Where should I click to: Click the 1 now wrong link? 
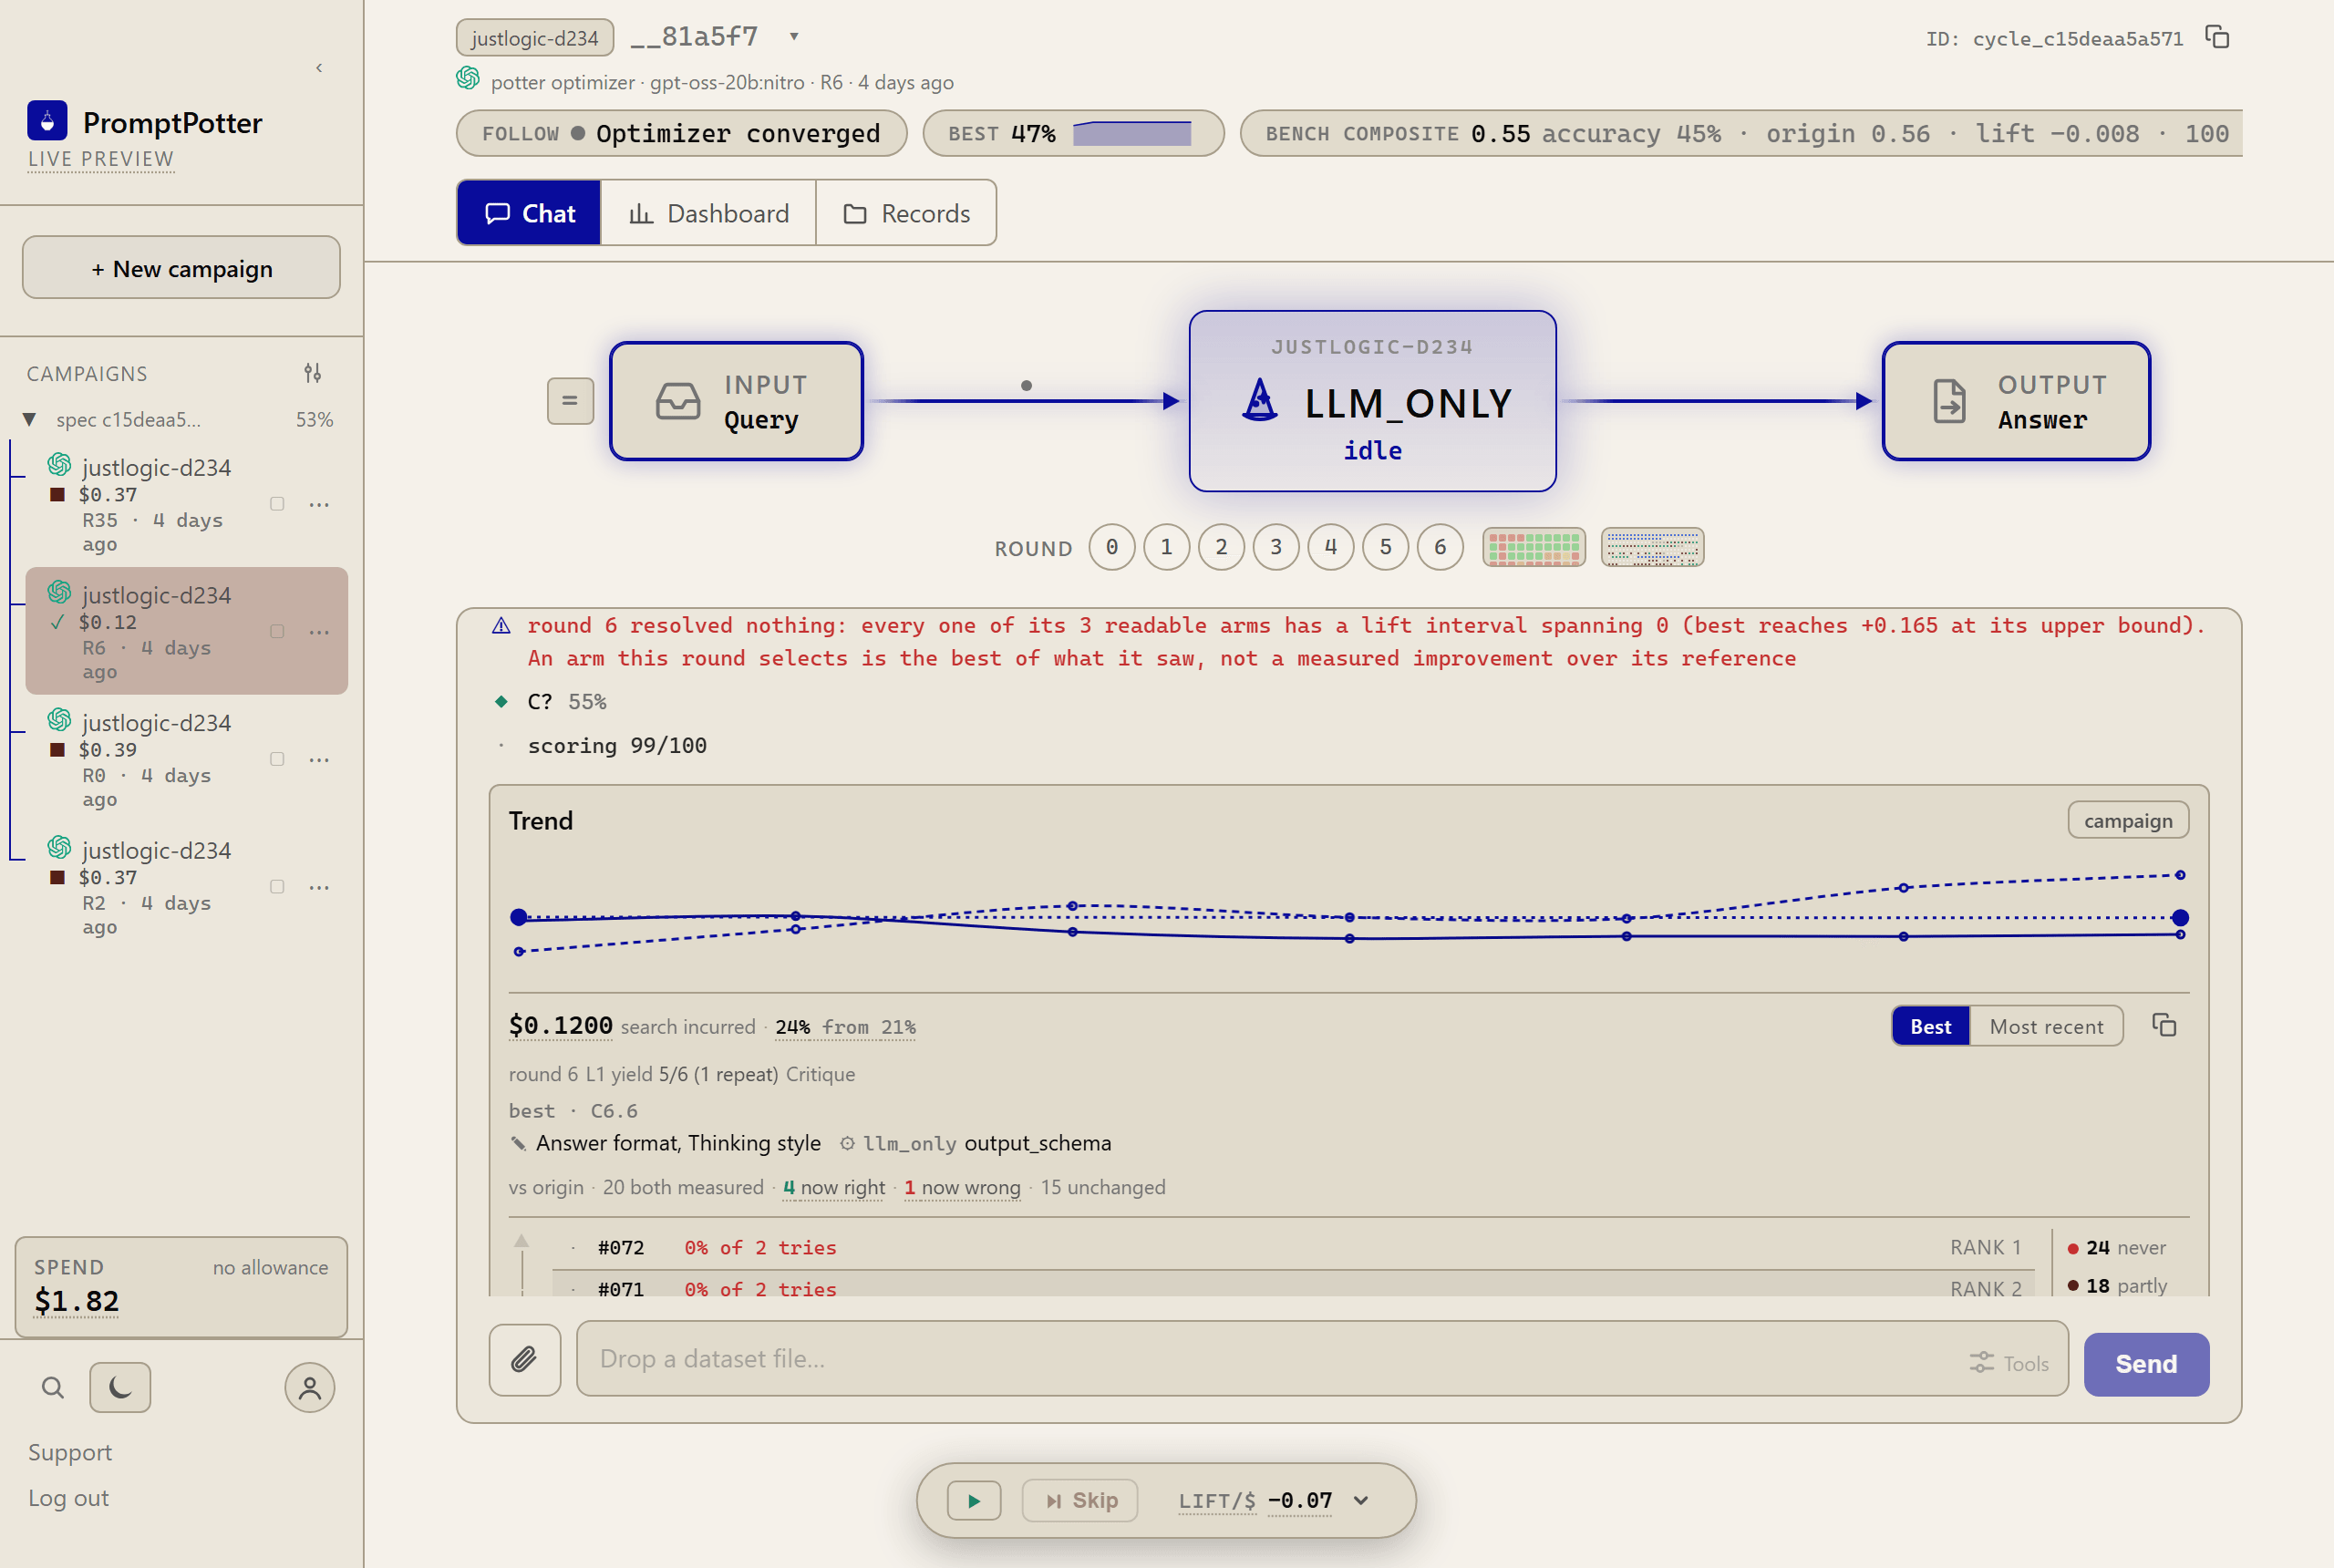(x=962, y=1187)
